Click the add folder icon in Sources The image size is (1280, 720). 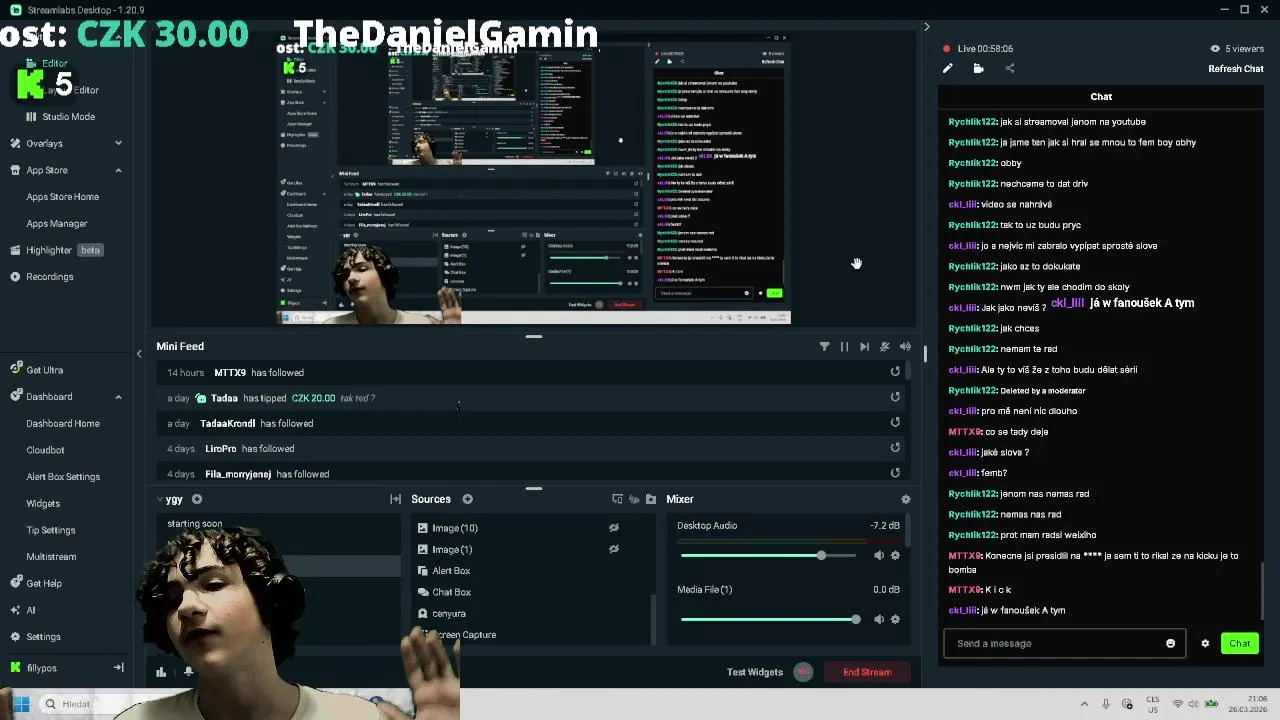(x=651, y=499)
